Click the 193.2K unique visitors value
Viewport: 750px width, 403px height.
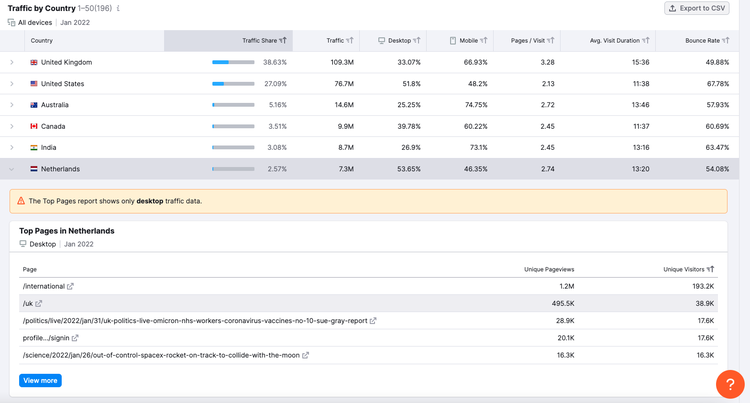coord(703,286)
